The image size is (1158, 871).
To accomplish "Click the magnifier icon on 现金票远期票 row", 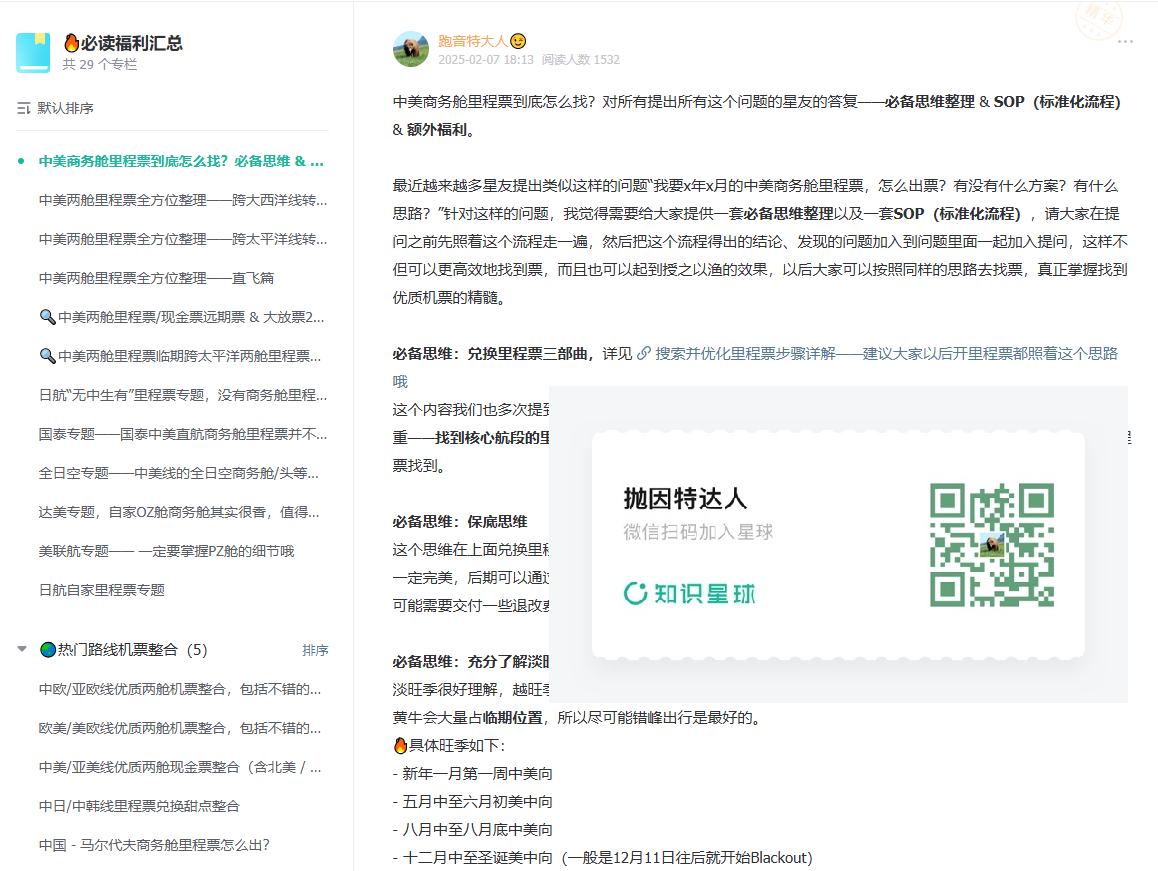I will [x=47, y=317].
